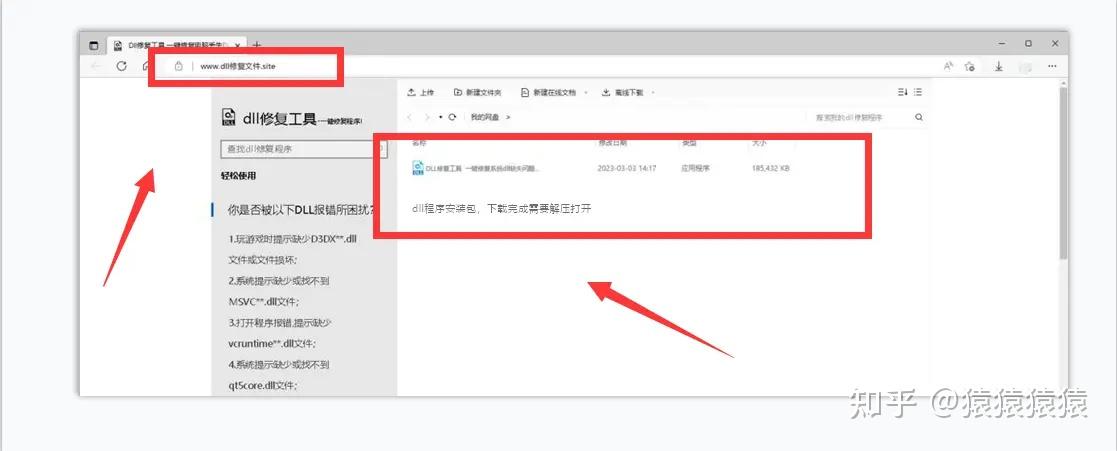Click 新建文件夹 to create a folder
Viewport: 1117px width, 451px height.
[x=477, y=93]
